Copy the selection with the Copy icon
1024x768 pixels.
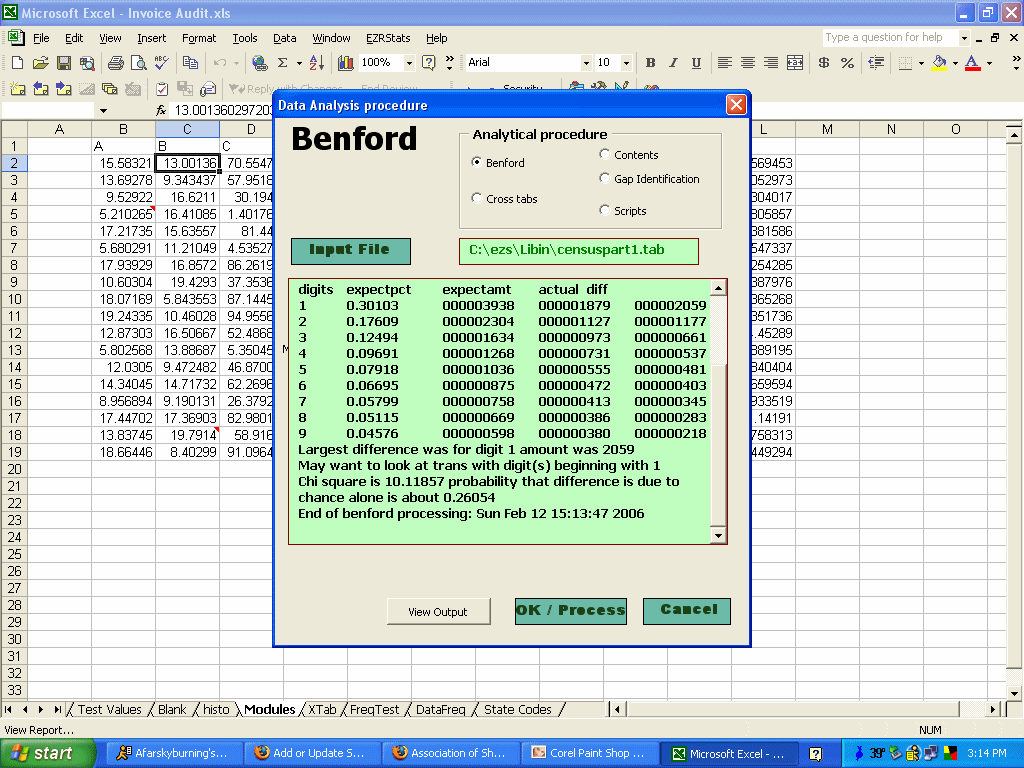tap(190, 63)
